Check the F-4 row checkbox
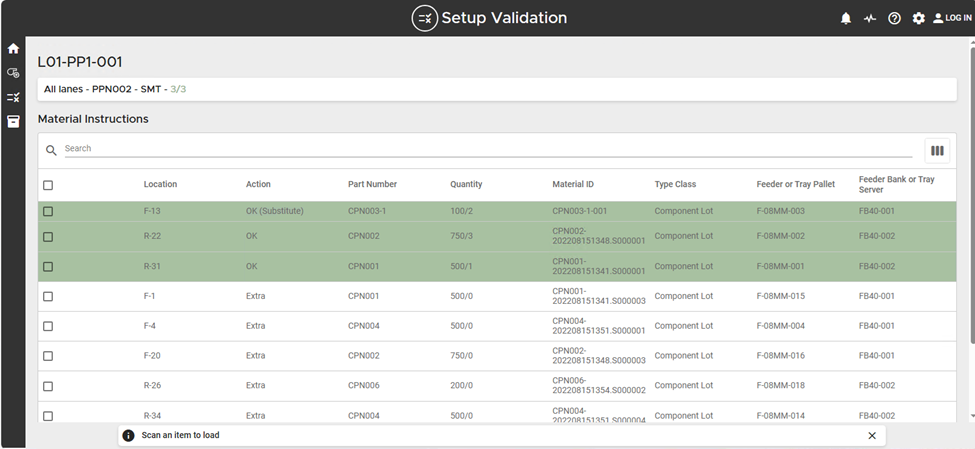 (48, 326)
